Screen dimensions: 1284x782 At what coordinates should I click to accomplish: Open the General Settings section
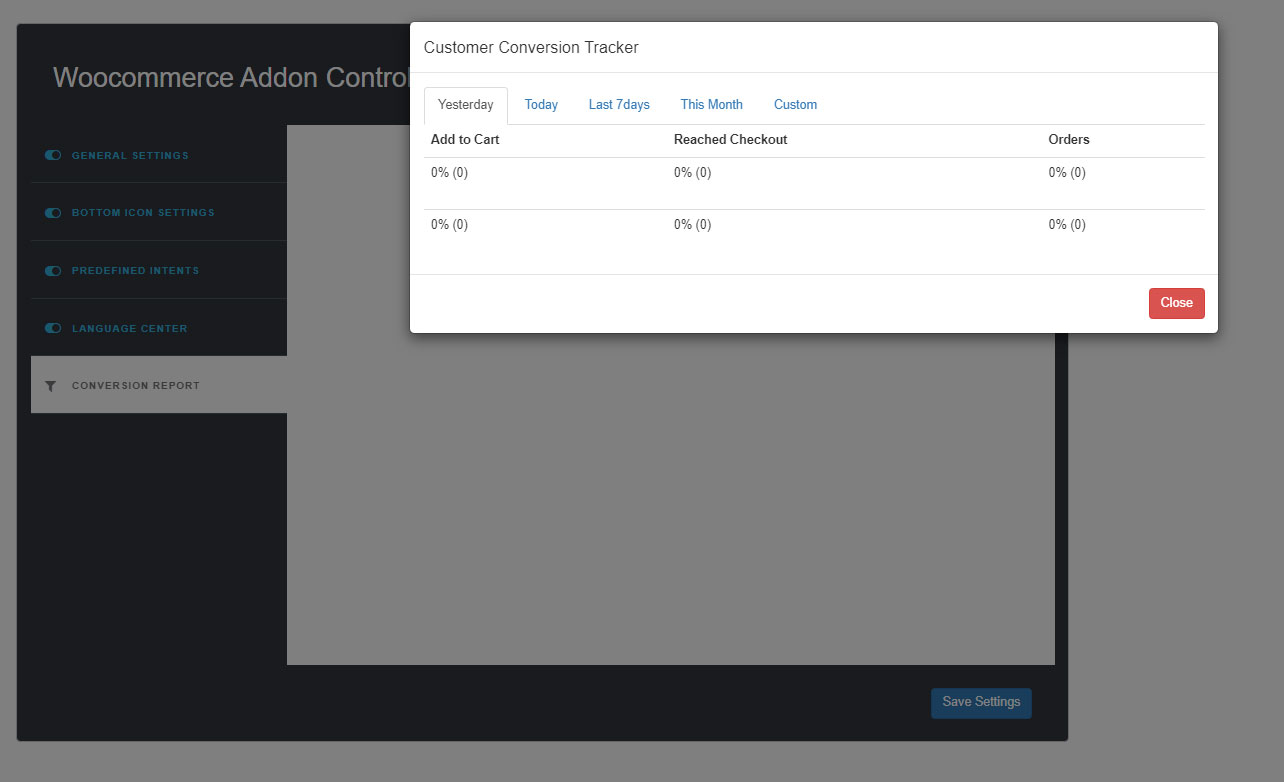coord(159,155)
